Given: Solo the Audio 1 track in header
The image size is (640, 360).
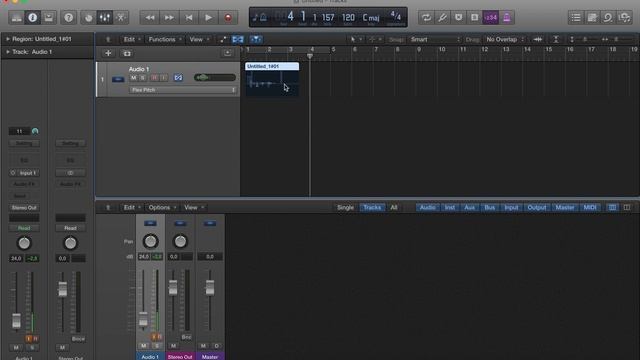Looking at the screenshot, I should (x=142, y=78).
